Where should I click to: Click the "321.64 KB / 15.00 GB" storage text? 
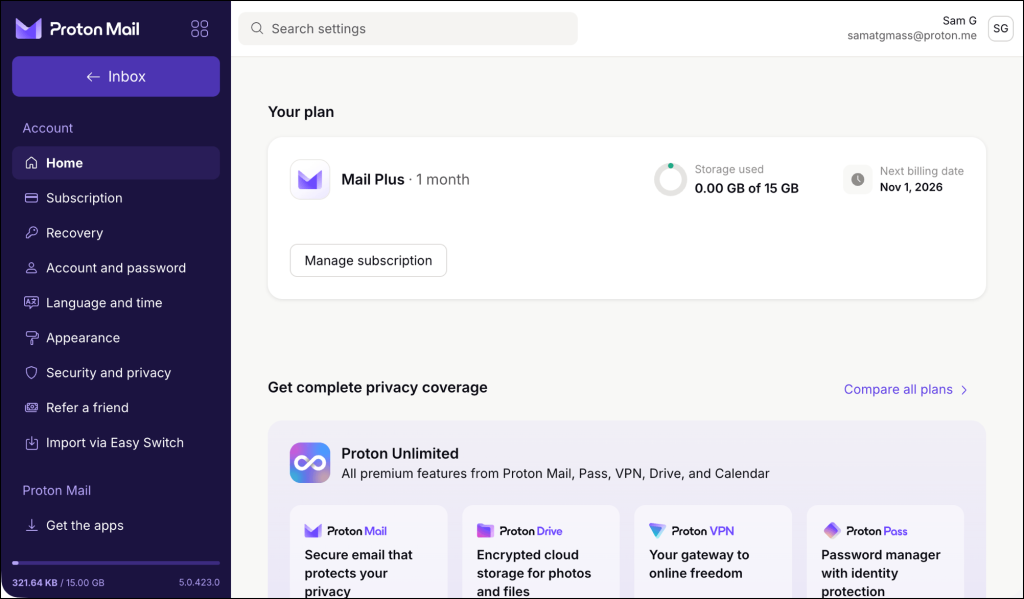[x=58, y=583]
